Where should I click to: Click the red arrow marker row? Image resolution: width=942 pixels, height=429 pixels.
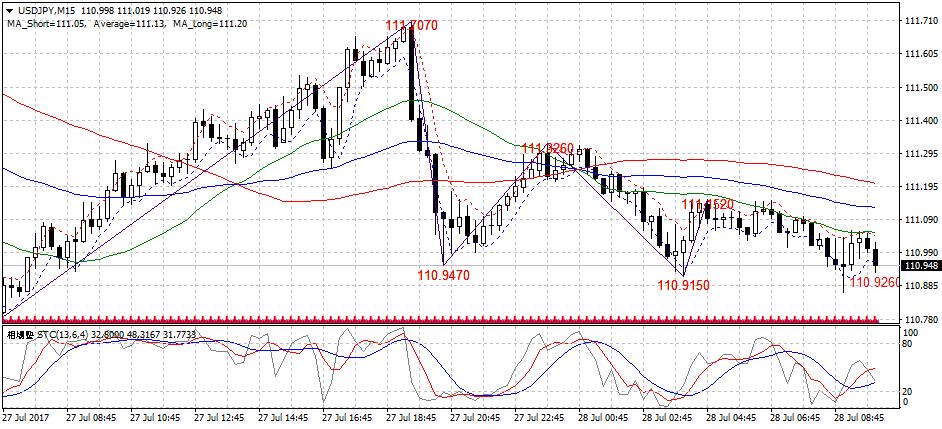440,317
